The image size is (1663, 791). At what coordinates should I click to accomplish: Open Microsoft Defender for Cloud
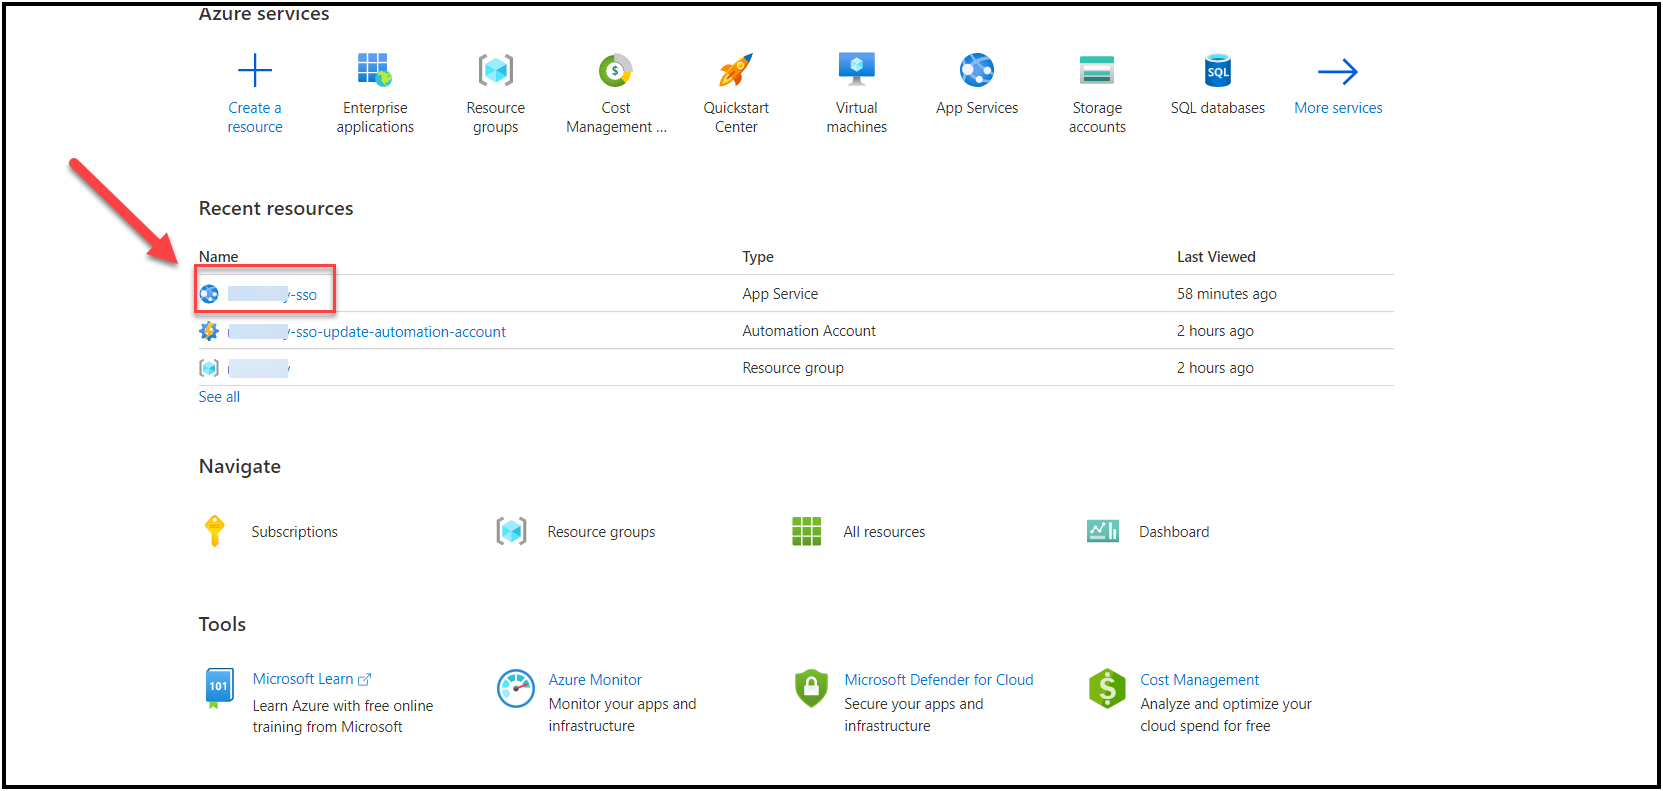coord(938,680)
